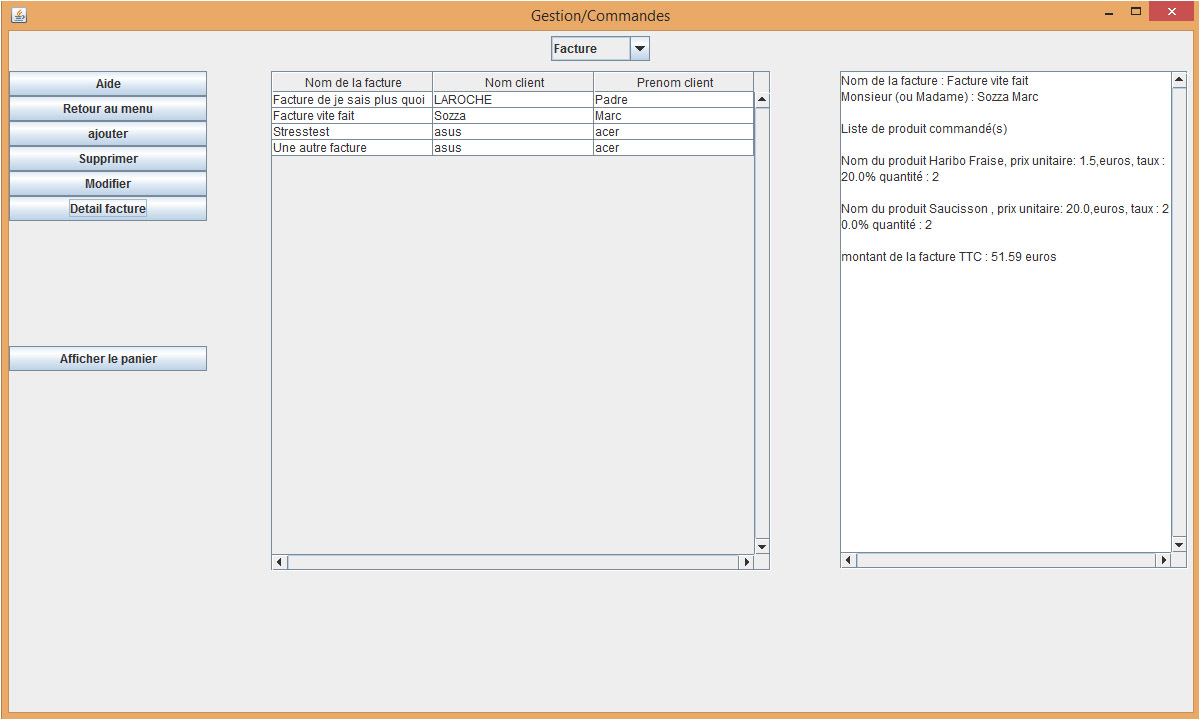This screenshot has height=720, width=1200.
Task: Click Afficher le panier button
Action: click(108, 359)
